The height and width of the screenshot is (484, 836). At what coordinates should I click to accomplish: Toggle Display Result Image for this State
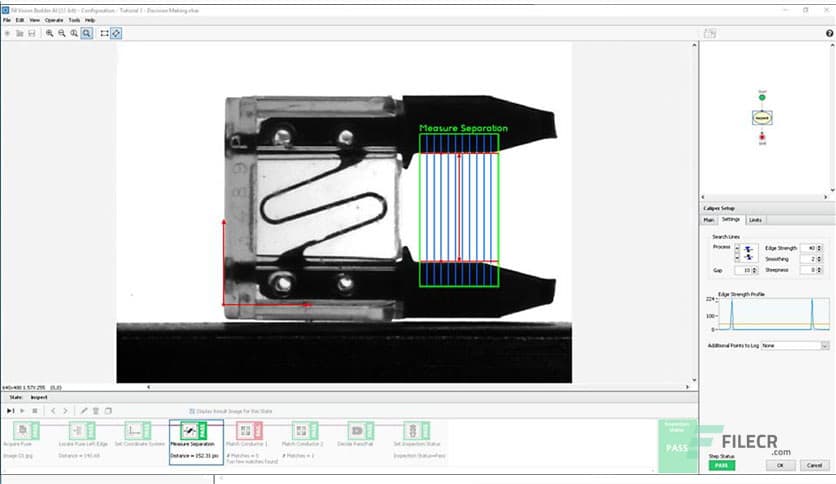pyautogui.click(x=193, y=410)
